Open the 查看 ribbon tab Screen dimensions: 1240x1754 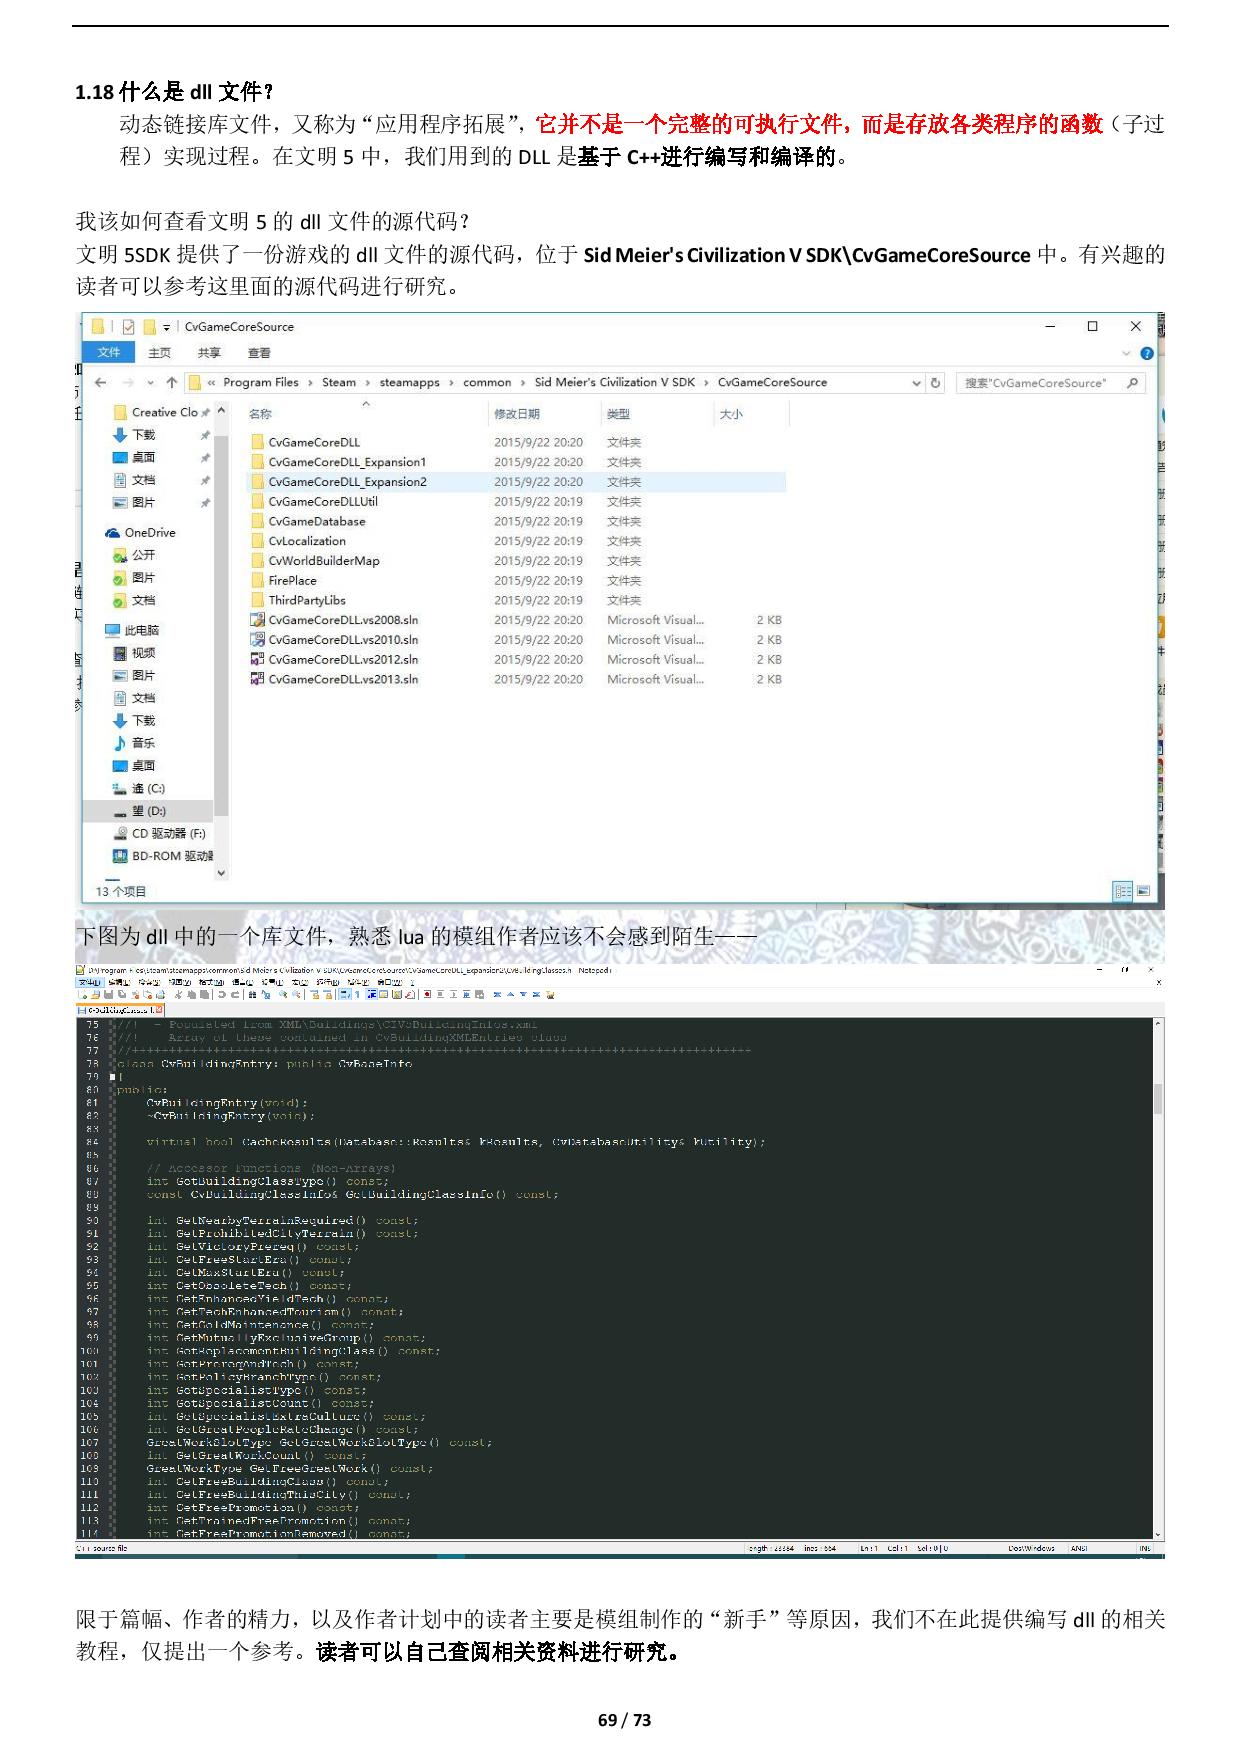(x=259, y=353)
